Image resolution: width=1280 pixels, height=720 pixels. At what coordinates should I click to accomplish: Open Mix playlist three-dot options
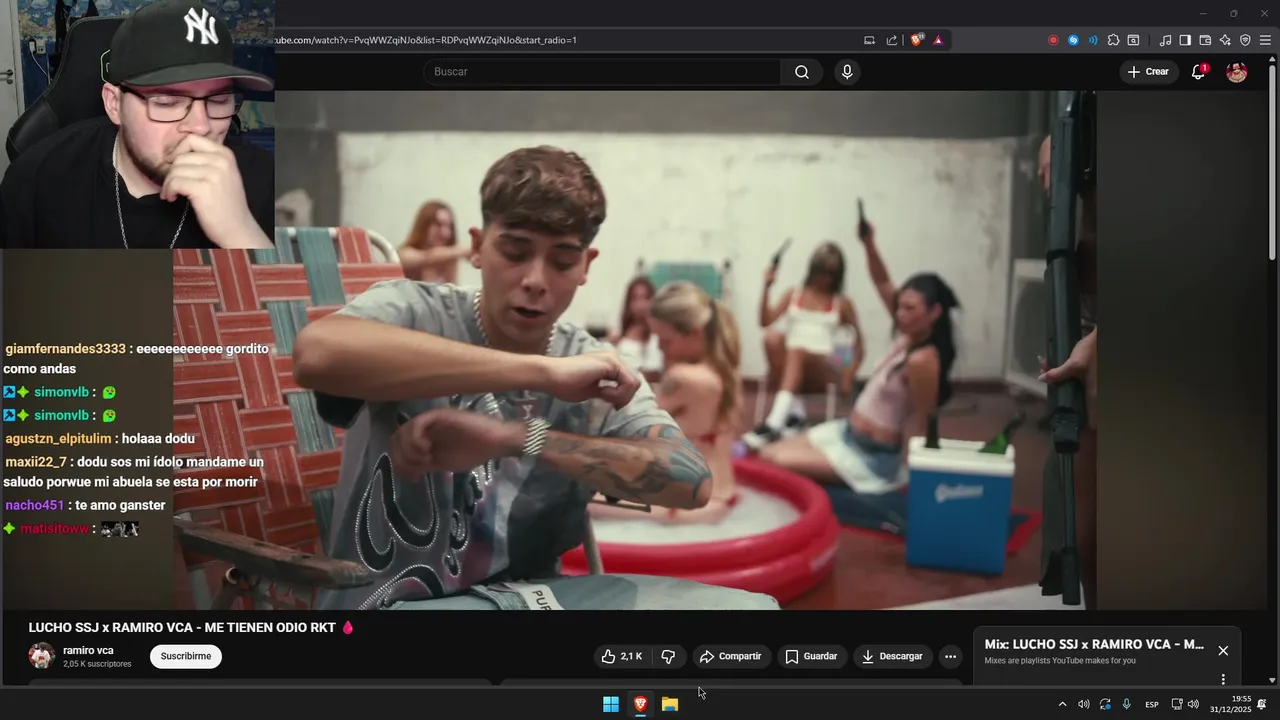click(1223, 679)
